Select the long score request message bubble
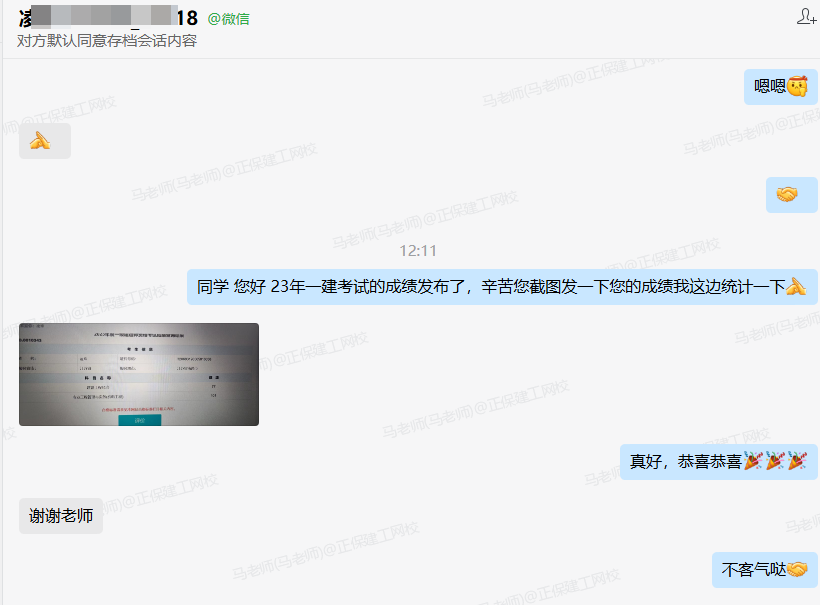This screenshot has width=820, height=605. coord(500,287)
